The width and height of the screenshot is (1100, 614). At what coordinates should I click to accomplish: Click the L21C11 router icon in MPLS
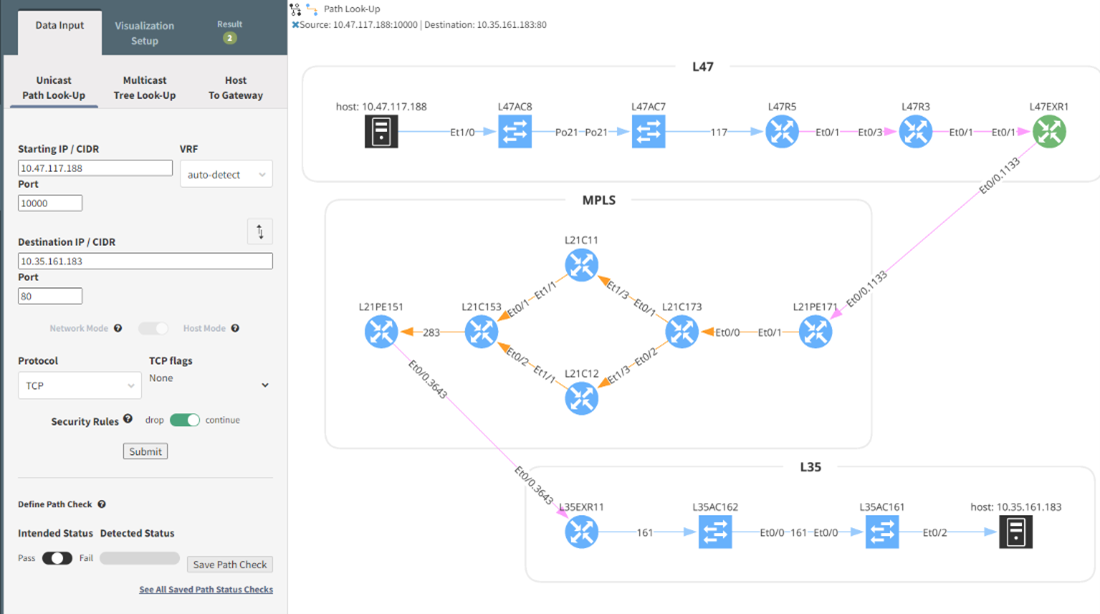point(581,264)
